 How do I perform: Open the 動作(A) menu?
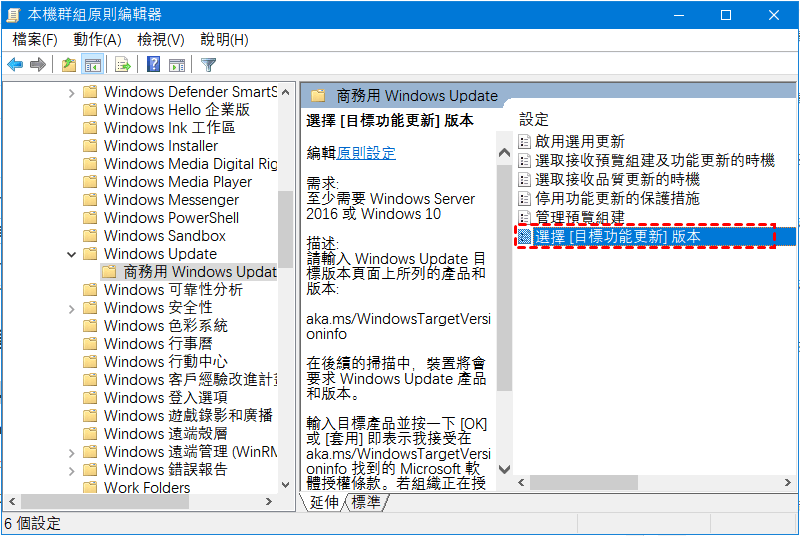tap(97, 40)
